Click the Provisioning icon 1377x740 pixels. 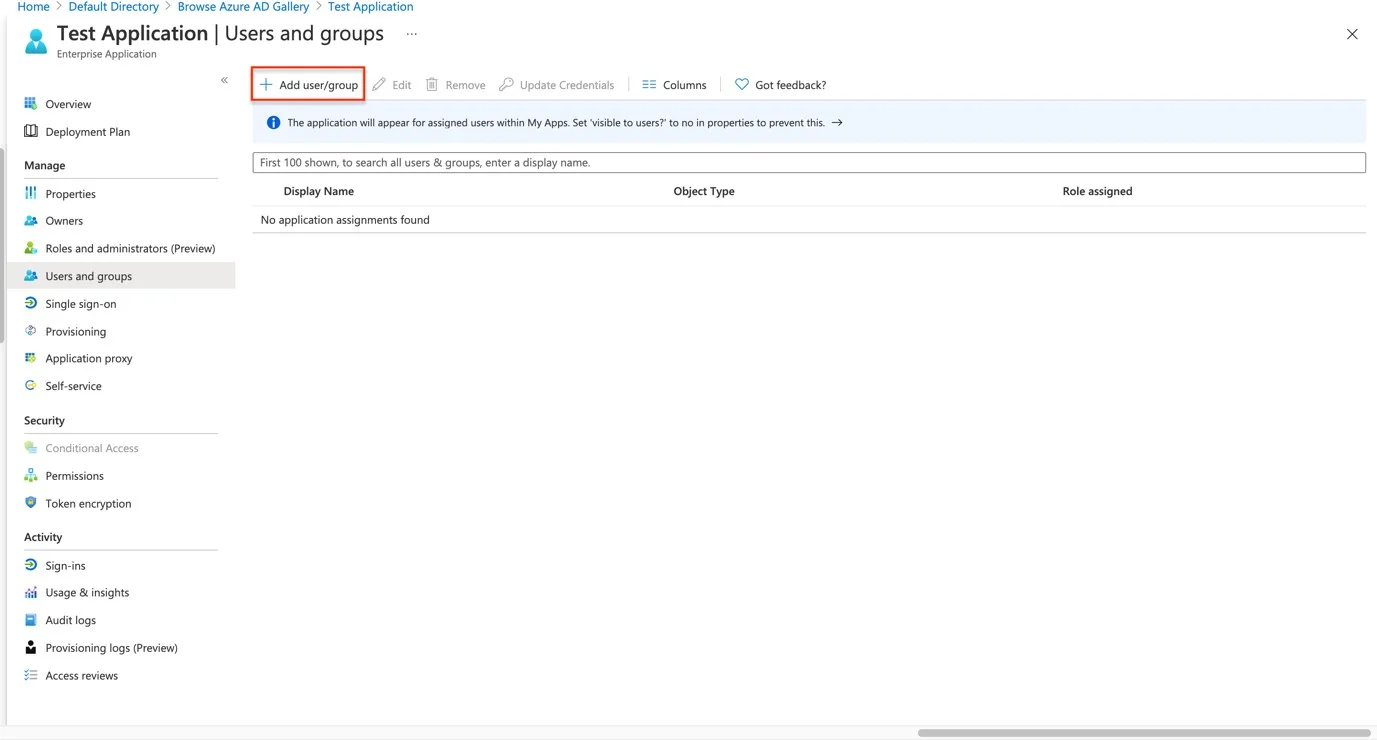coord(31,331)
